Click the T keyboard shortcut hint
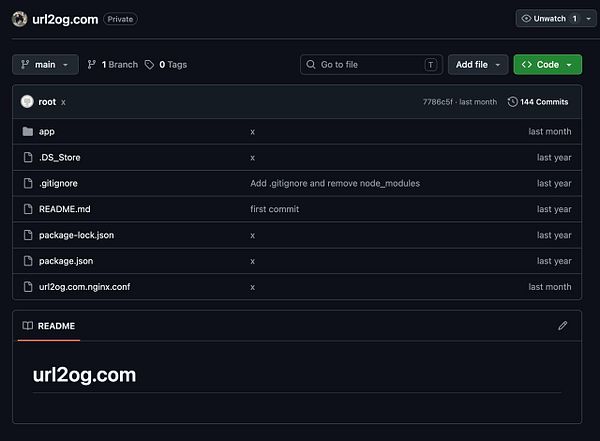 (430, 65)
